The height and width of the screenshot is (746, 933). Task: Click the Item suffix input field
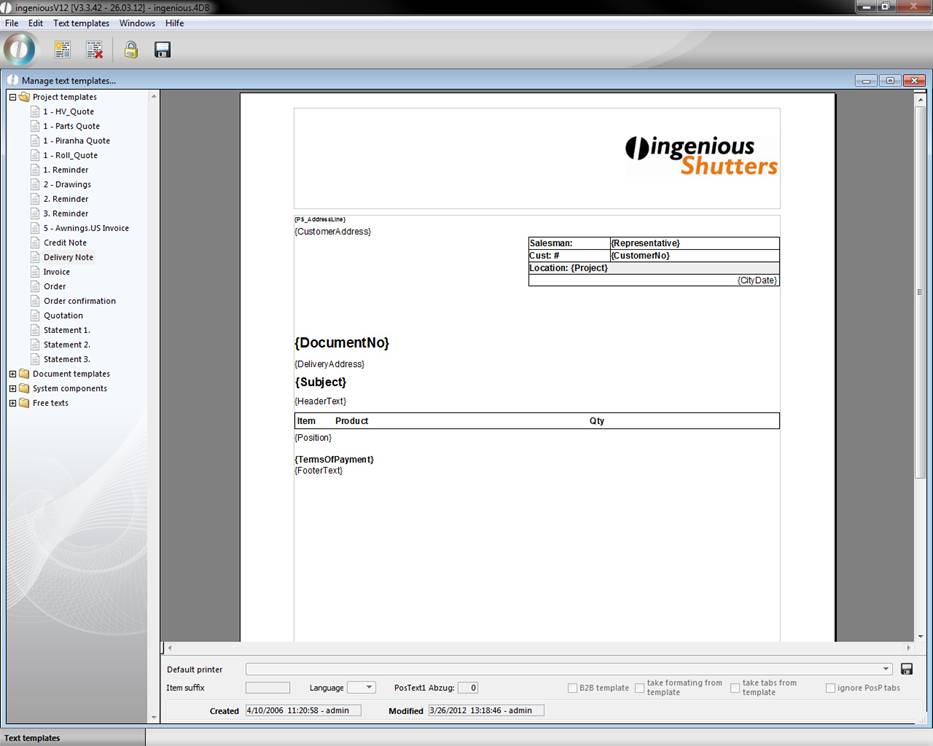pos(267,688)
